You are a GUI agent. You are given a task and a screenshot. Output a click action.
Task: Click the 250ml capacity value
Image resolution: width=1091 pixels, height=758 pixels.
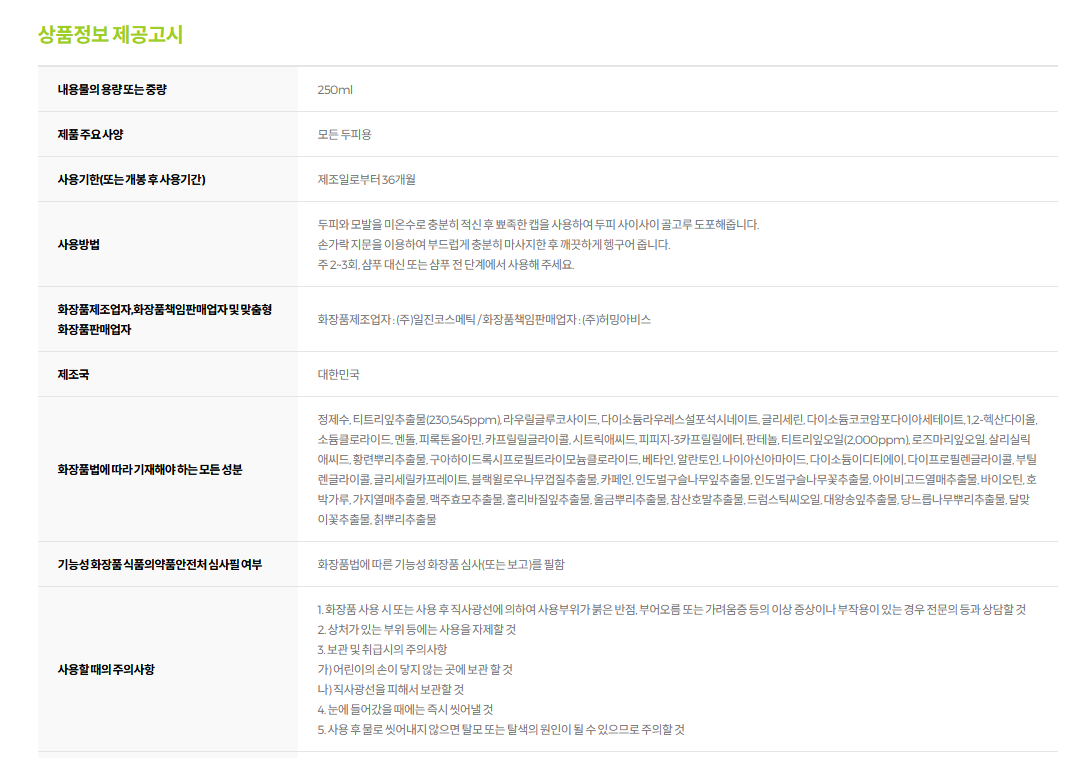(335, 90)
